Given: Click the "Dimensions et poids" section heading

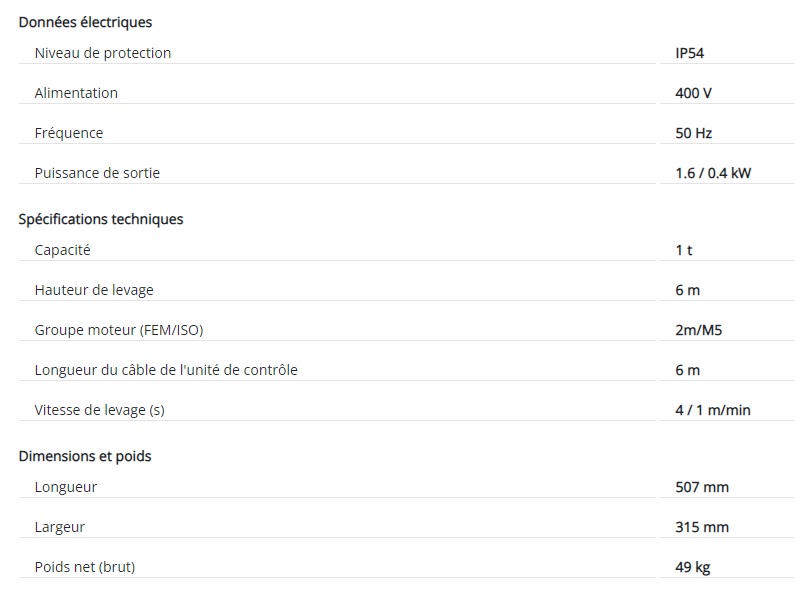Looking at the screenshot, I should (x=85, y=456).
